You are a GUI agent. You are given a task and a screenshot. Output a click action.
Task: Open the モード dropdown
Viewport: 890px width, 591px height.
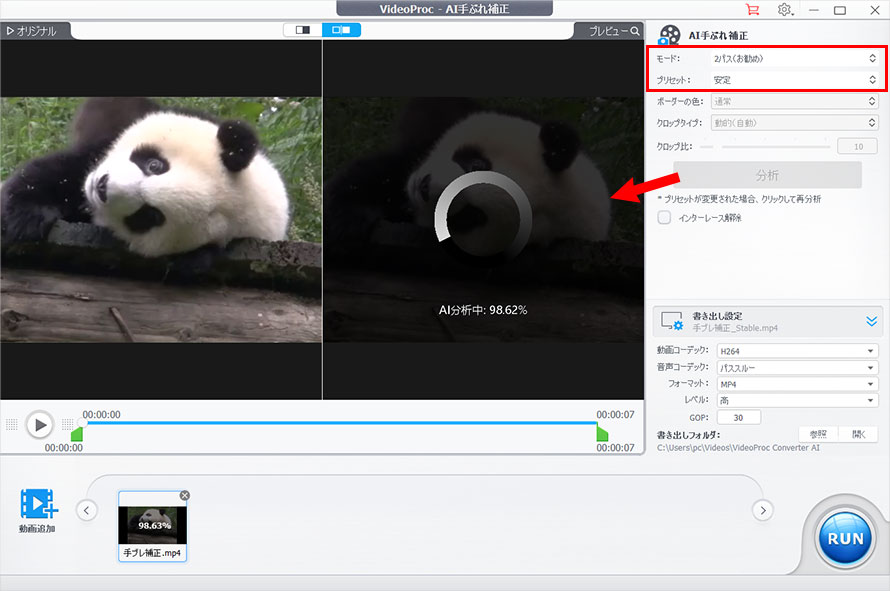pyautogui.click(x=793, y=59)
